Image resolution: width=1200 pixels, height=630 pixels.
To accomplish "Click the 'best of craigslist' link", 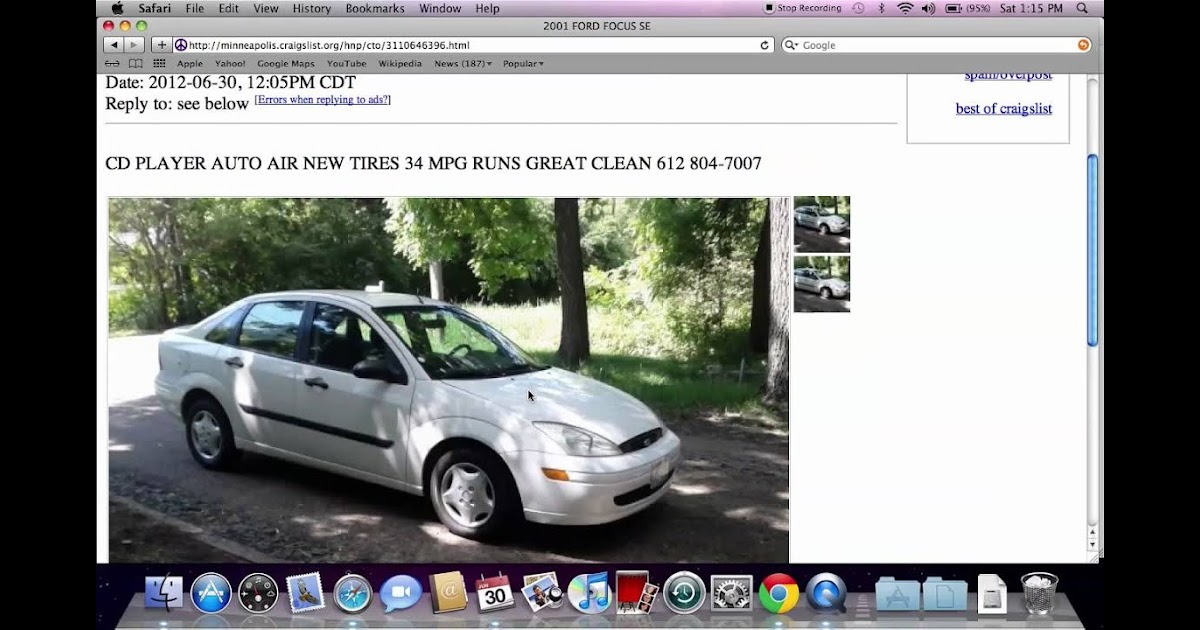I will pos(1004,109).
